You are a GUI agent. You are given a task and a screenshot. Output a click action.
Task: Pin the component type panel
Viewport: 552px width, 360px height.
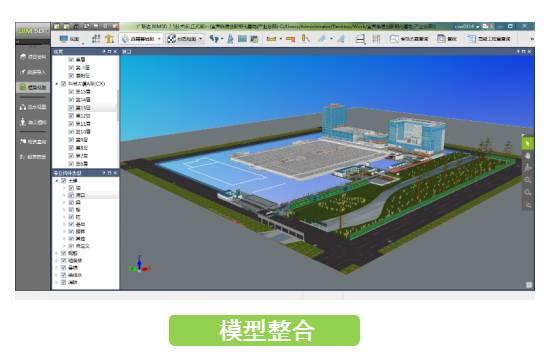(104, 173)
